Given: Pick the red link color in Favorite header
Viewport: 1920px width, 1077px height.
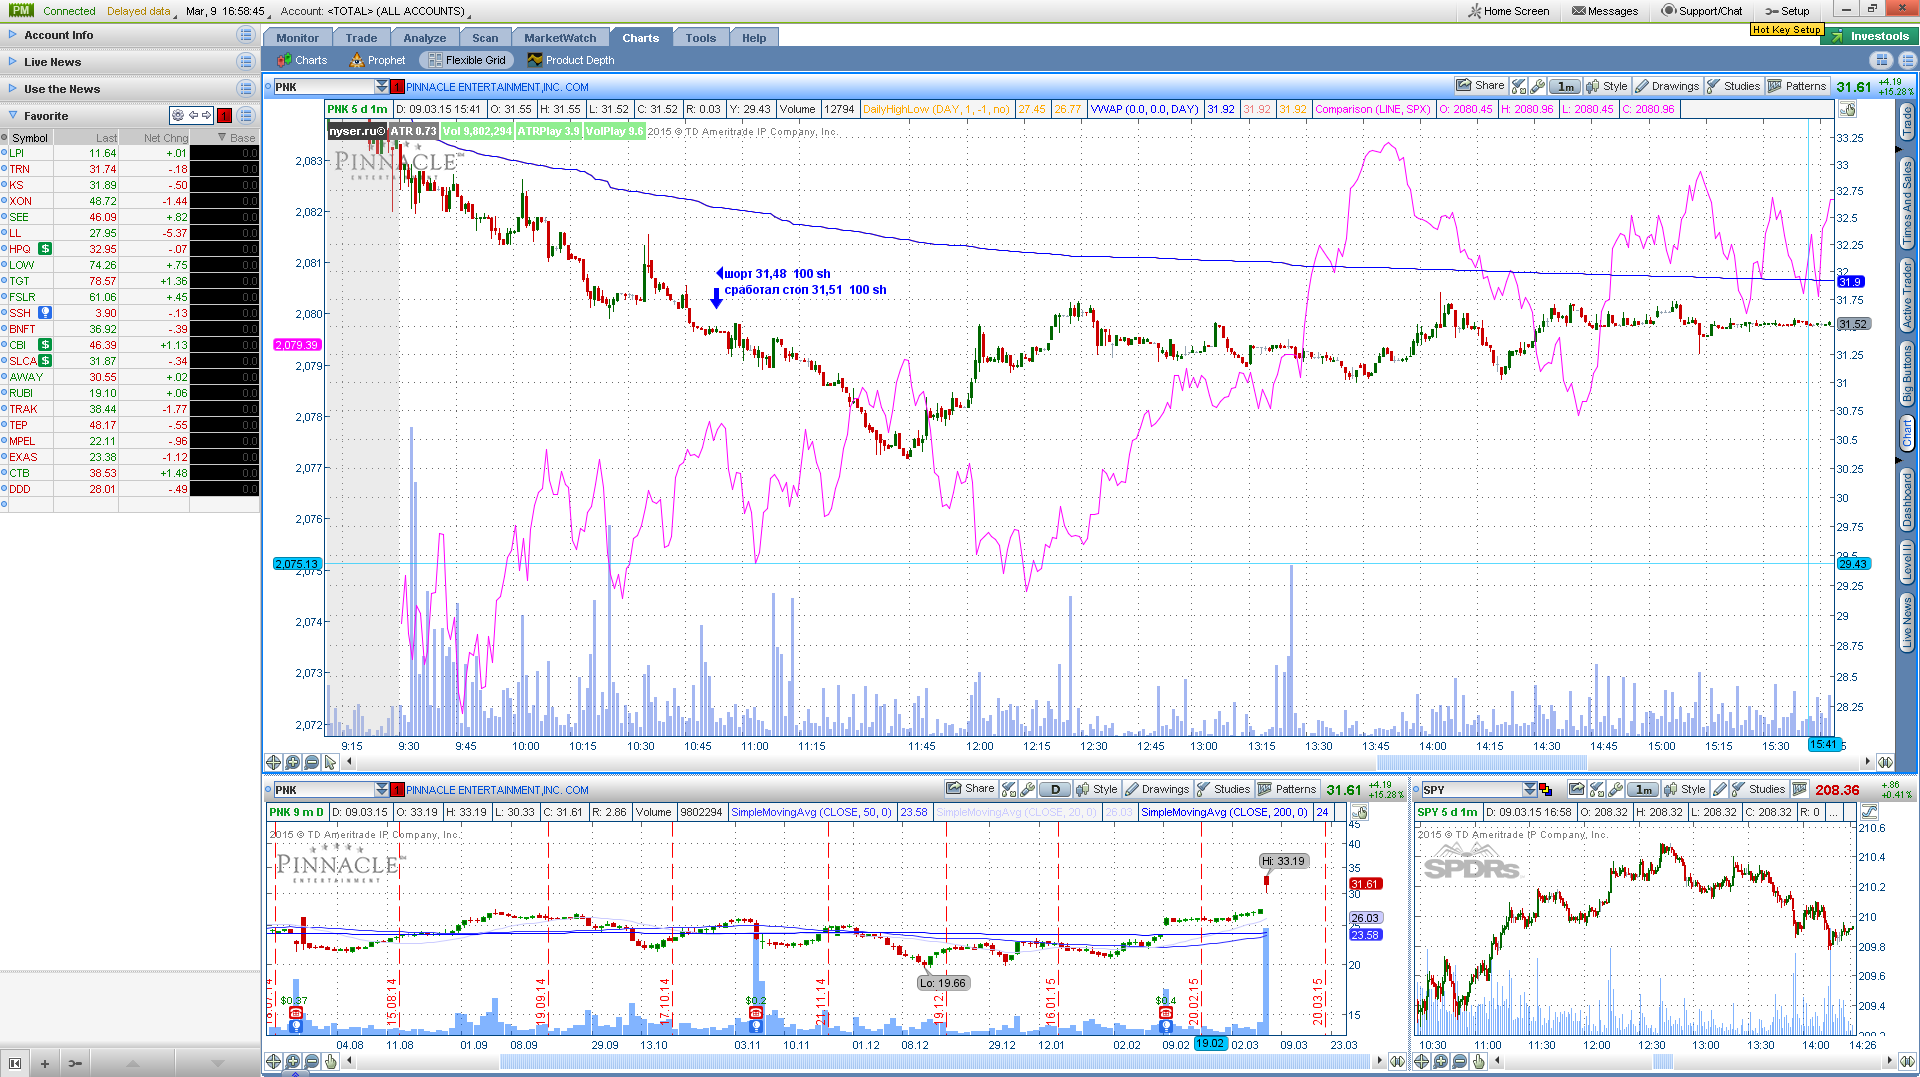Looking at the screenshot, I should point(225,116).
